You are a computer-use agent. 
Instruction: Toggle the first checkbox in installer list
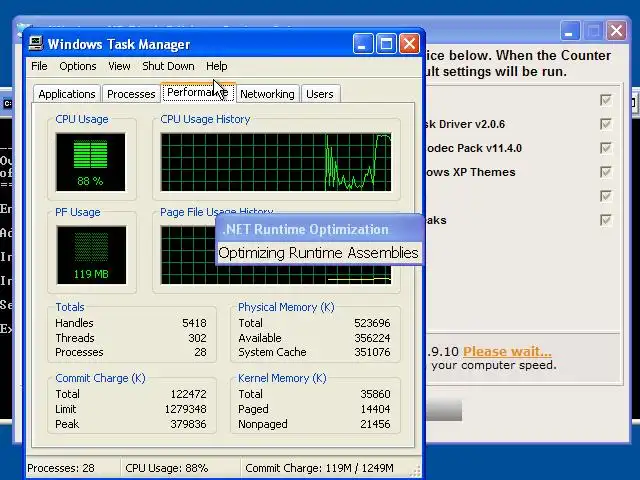(606, 100)
